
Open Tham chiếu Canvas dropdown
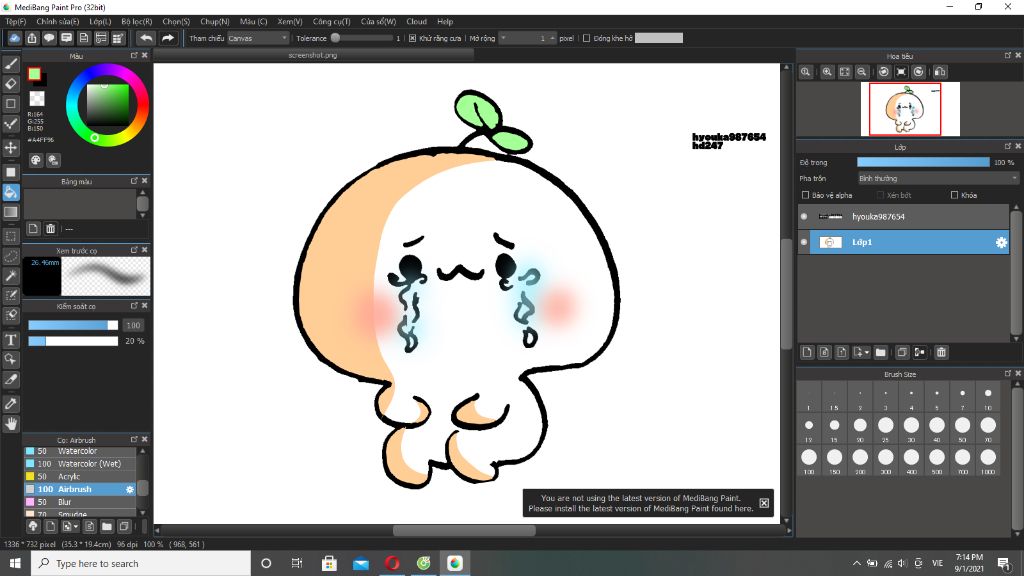258,39
